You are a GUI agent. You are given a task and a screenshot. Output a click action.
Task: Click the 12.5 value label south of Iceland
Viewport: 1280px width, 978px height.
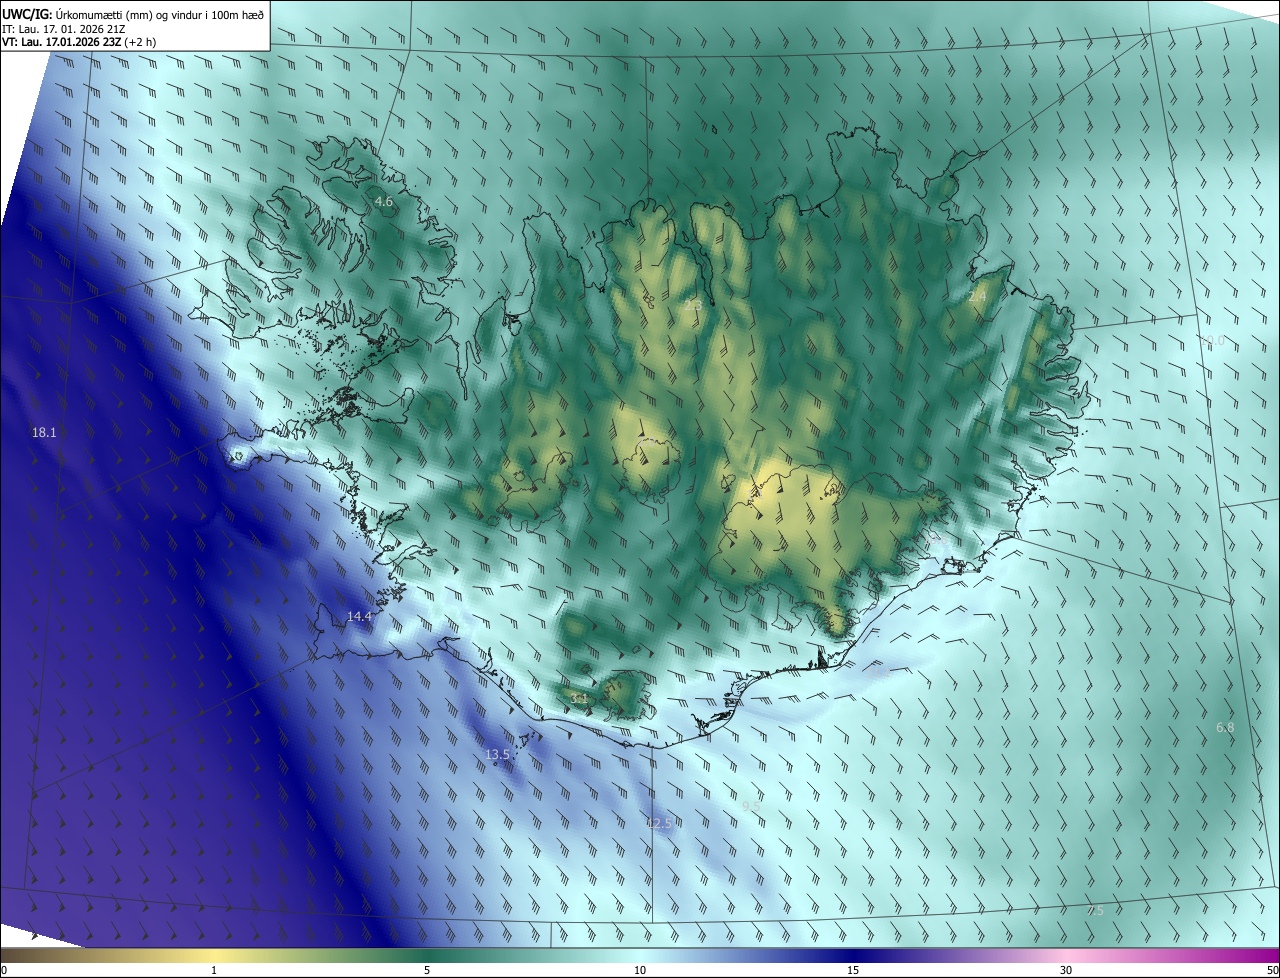click(x=659, y=823)
